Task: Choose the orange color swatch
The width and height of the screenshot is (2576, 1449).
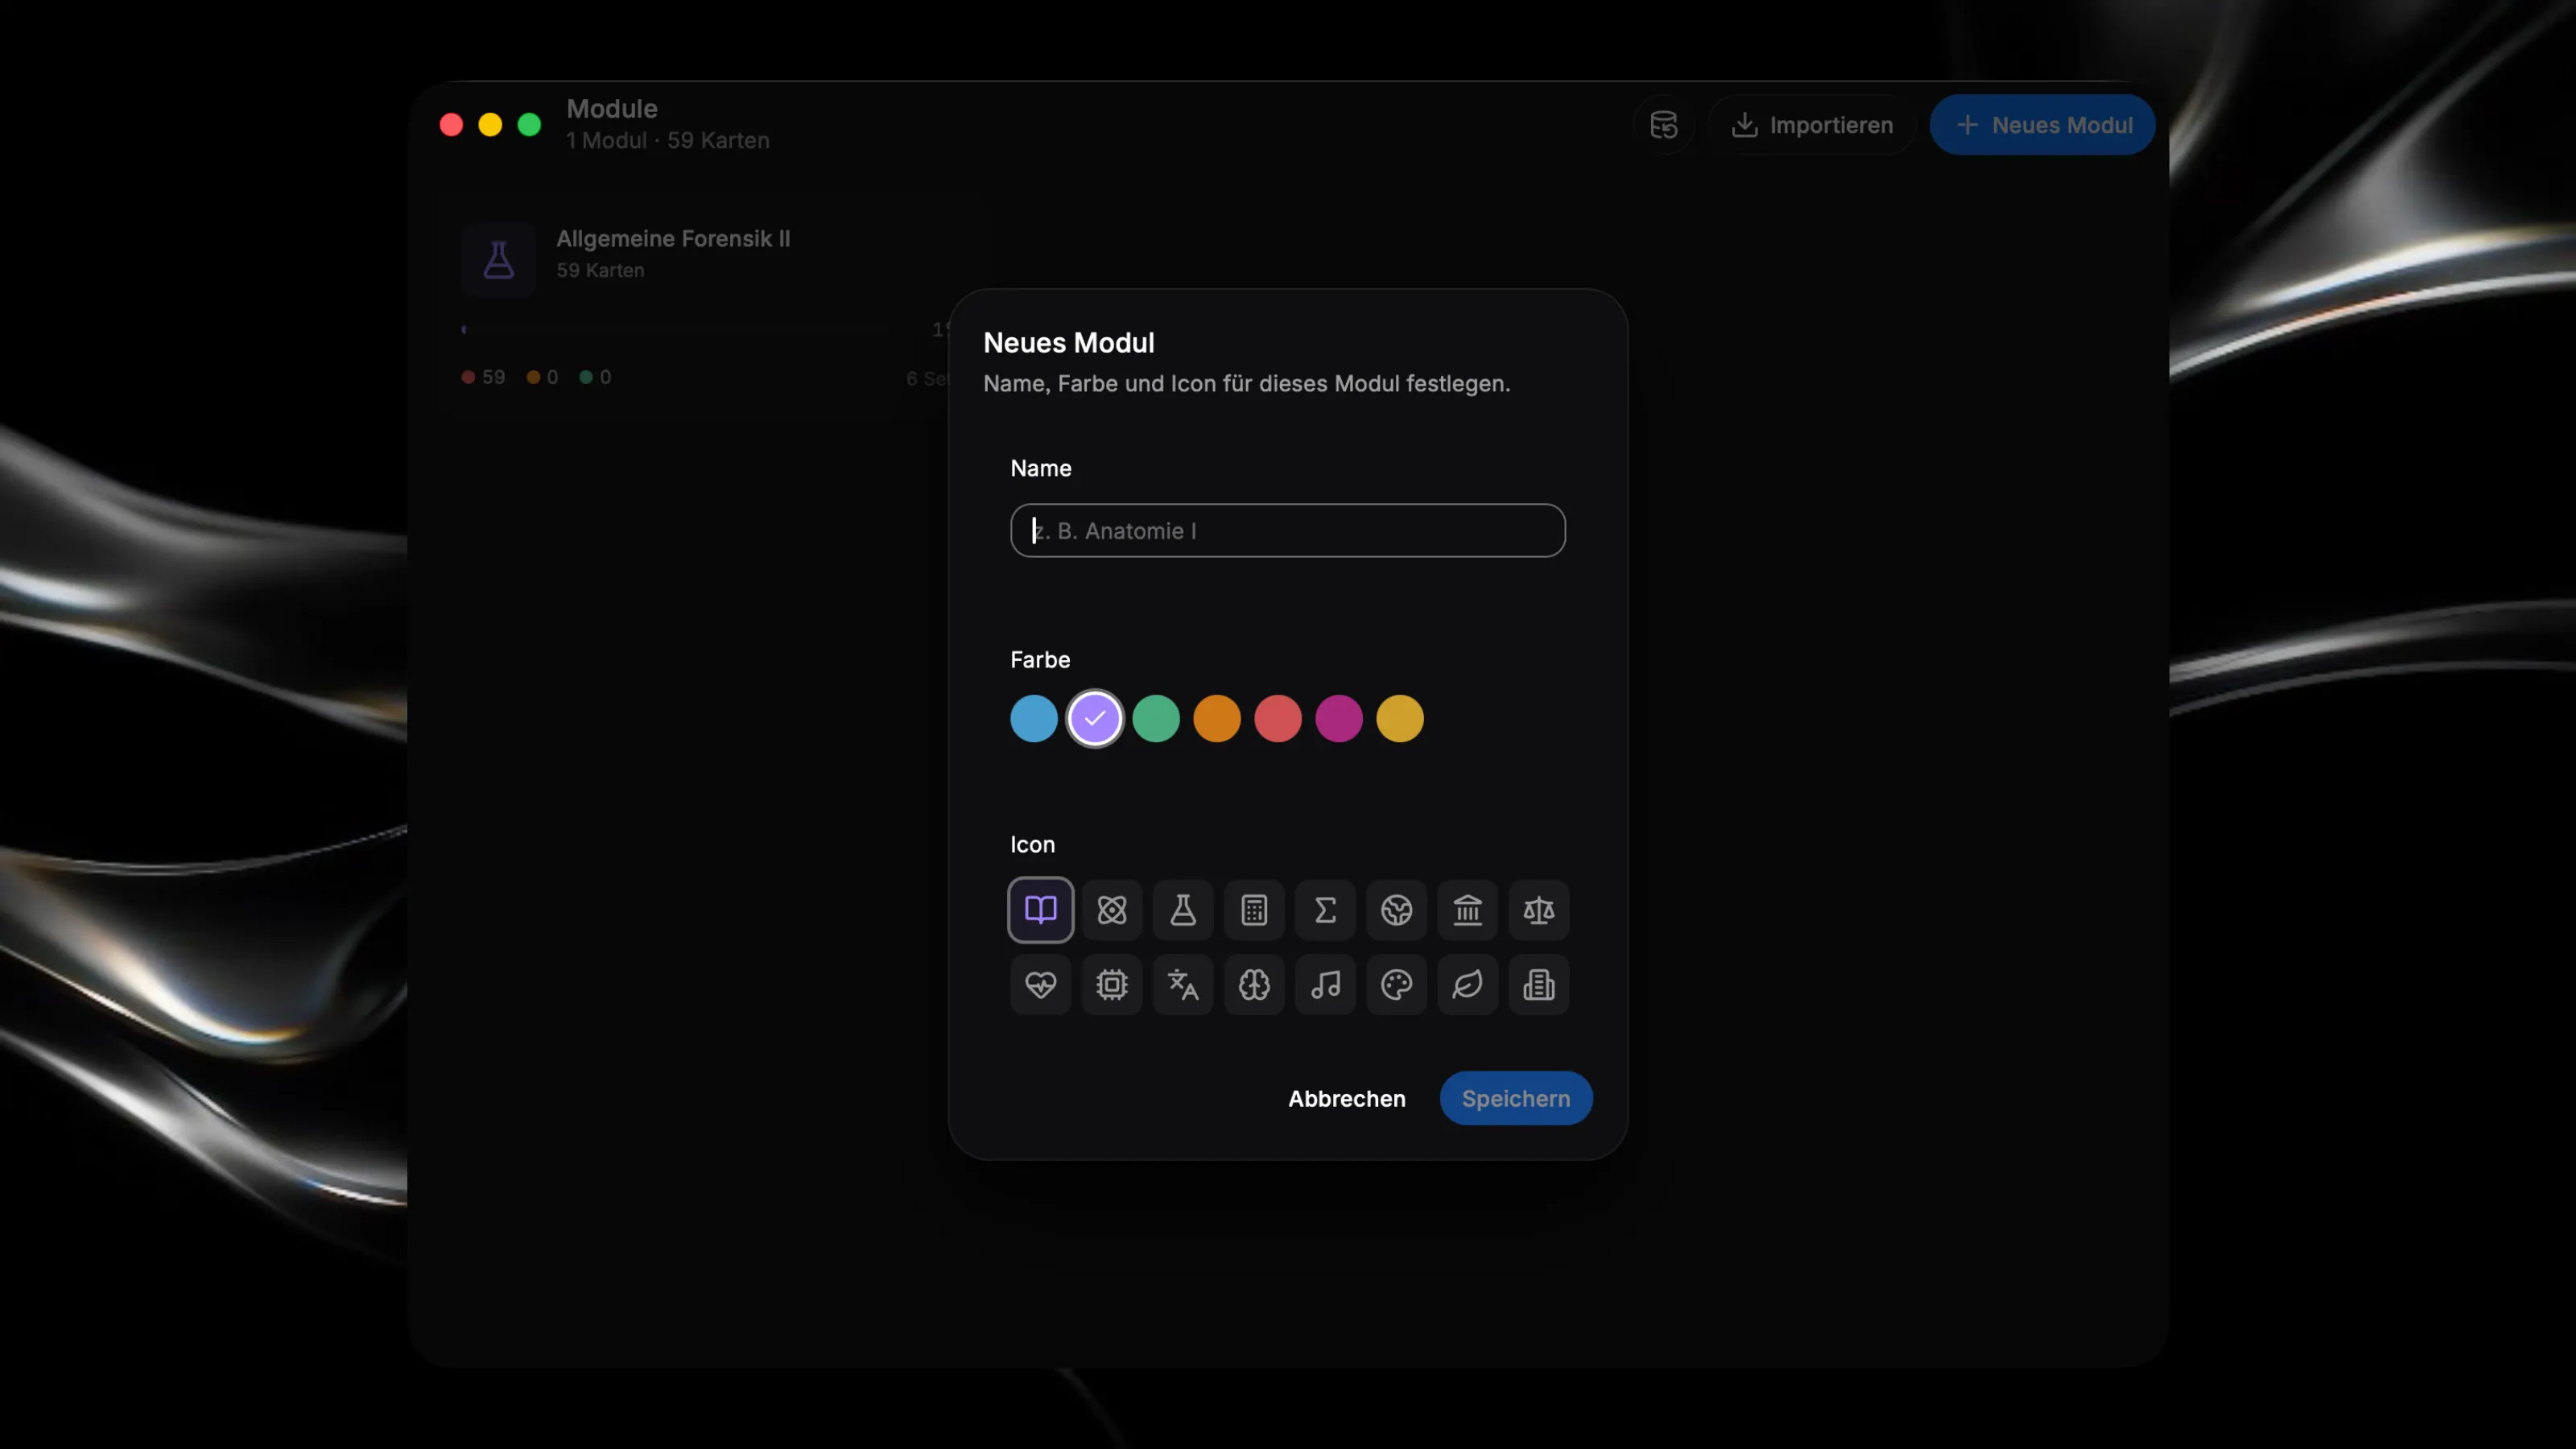Action: 1217,718
